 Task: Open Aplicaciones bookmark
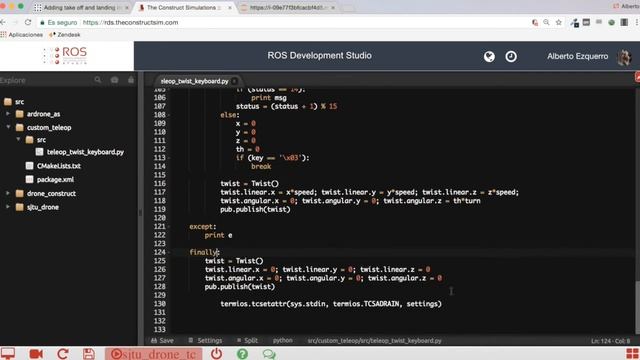tap(22, 35)
